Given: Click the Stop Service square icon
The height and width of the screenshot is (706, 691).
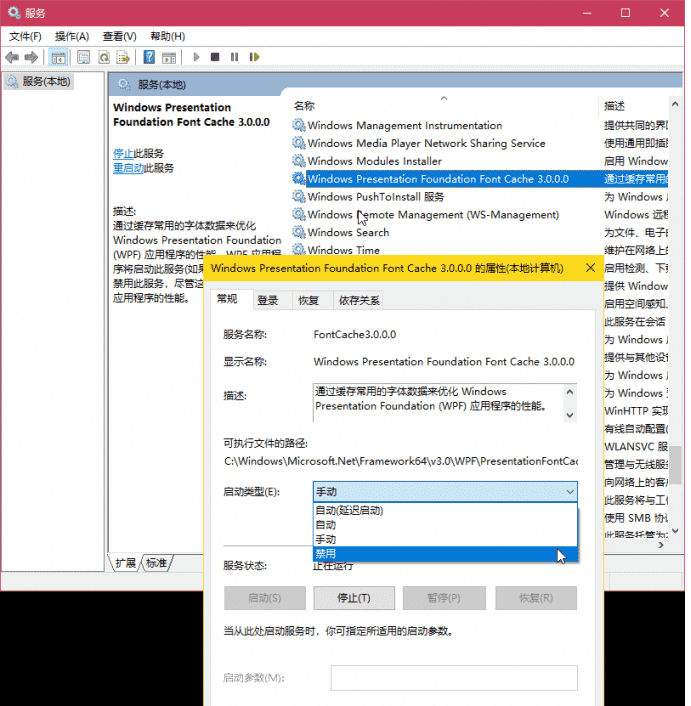Looking at the screenshot, I should tap(215, 57).
